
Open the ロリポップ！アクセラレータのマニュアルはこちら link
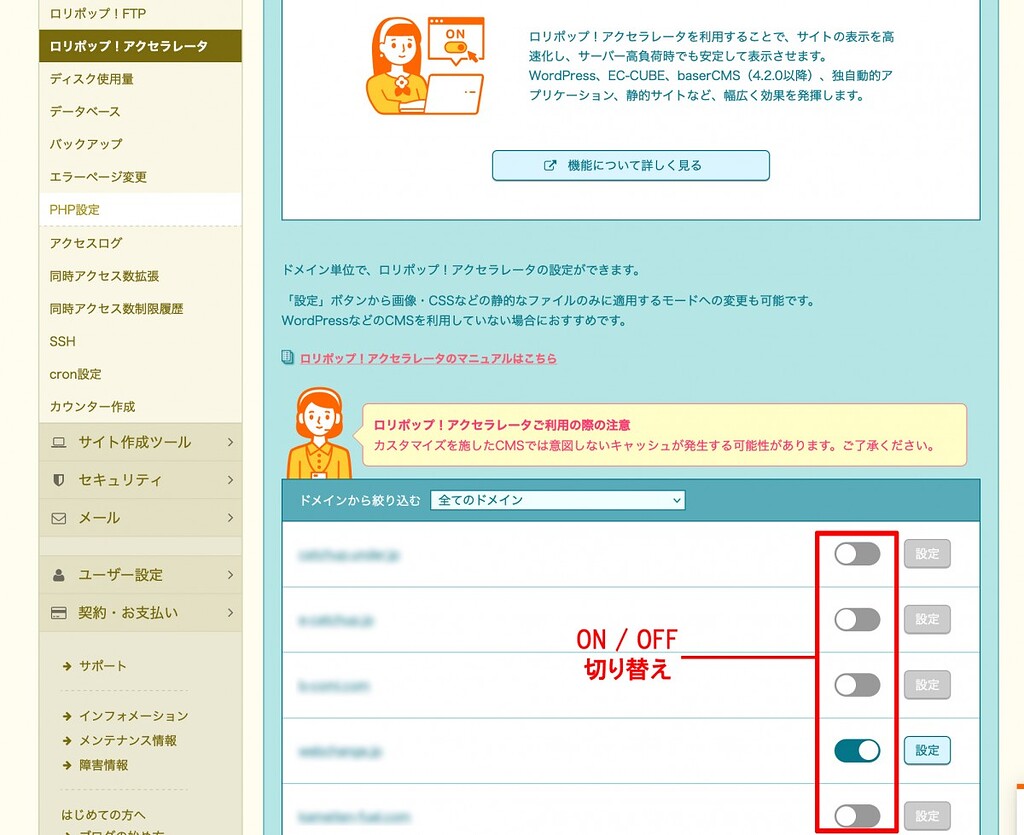(x=428, y=358)
